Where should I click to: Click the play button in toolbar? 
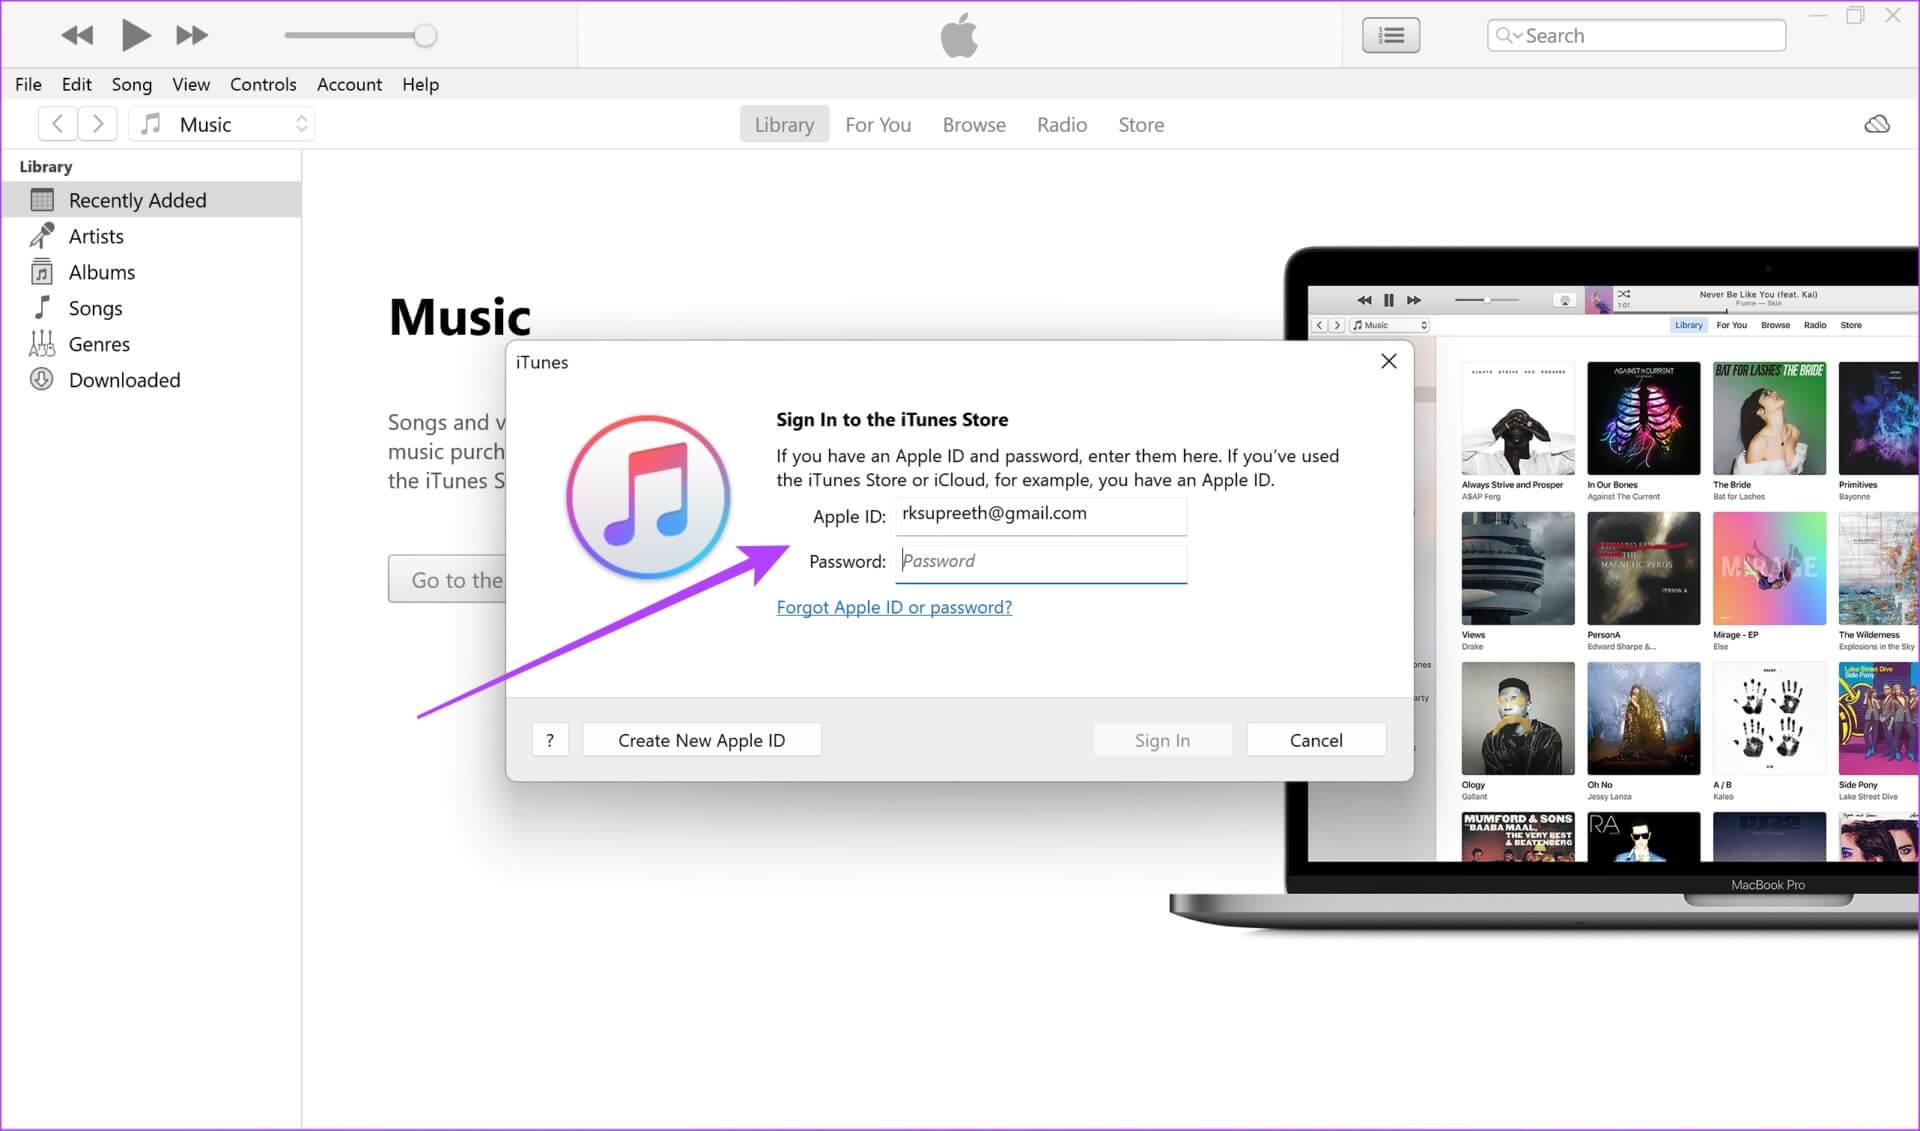[x=136, y=35]
